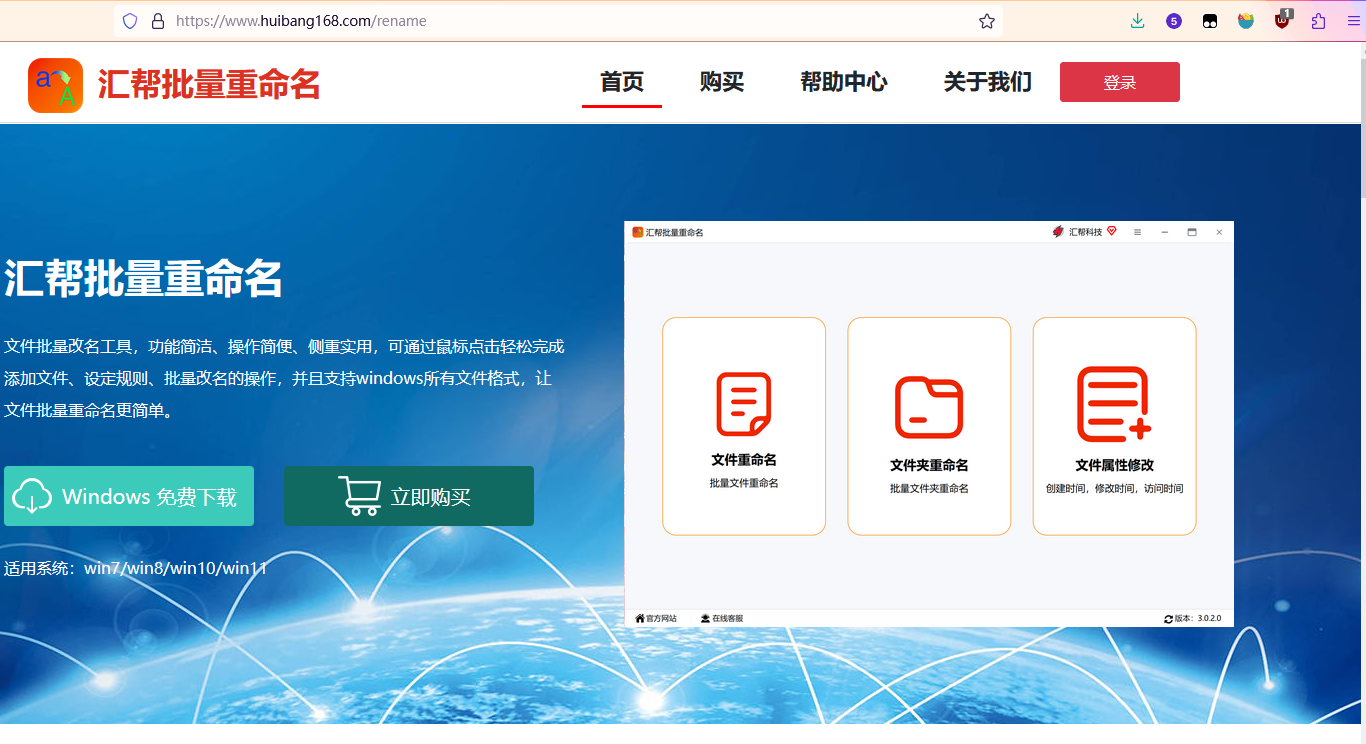Click the red 文件属性修改 list-plus icon
Screen dimensions: 1366x744
1114,404
